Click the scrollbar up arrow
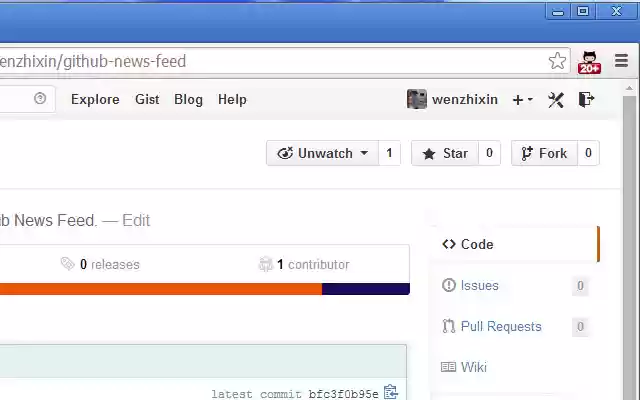This screenshot has height=400, width=640. click(629, 88)
